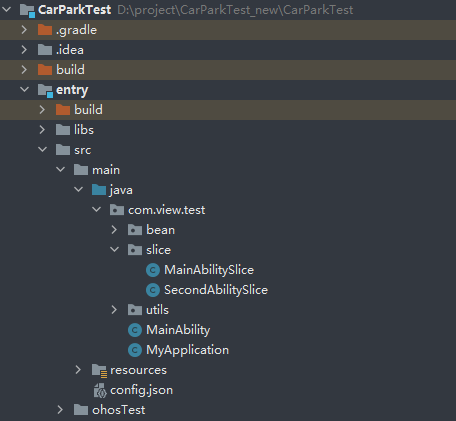The height and width of the screenshot is (421, 456).
Task: Click the MainAbility class icon
Action: tap(135, 330)
